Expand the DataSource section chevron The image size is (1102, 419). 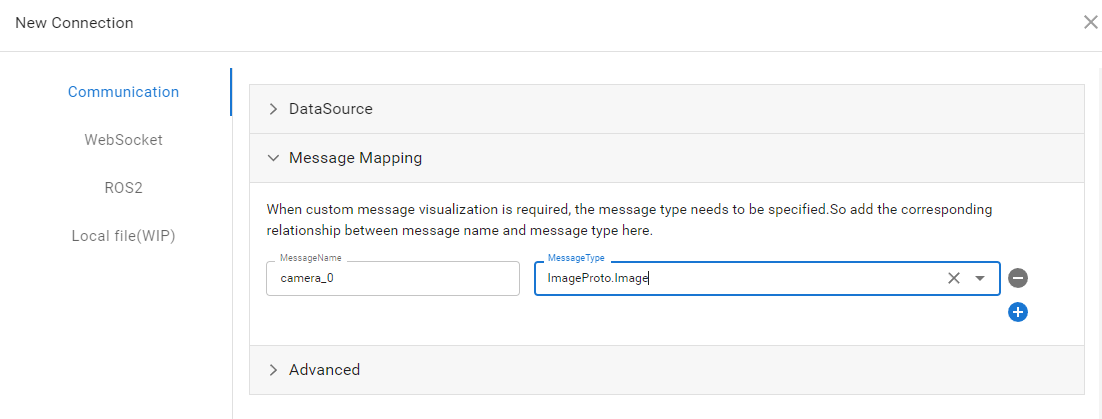click(x=273, y=109)
